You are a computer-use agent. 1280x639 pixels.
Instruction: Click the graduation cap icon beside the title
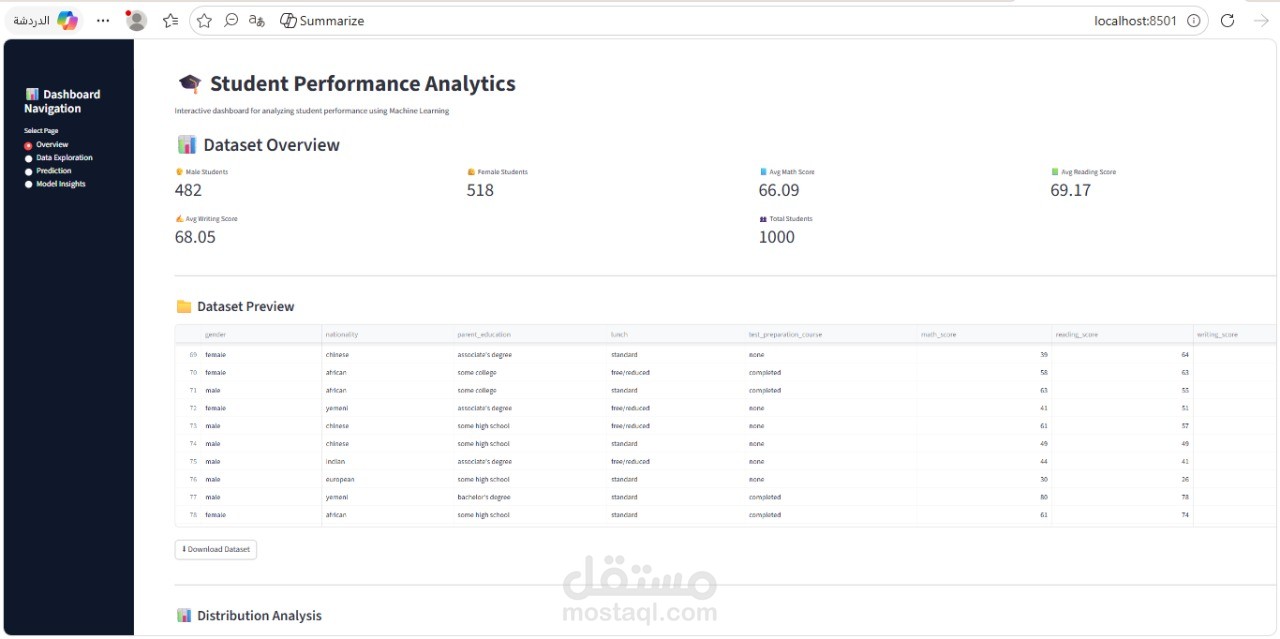(x=189, y=84)
